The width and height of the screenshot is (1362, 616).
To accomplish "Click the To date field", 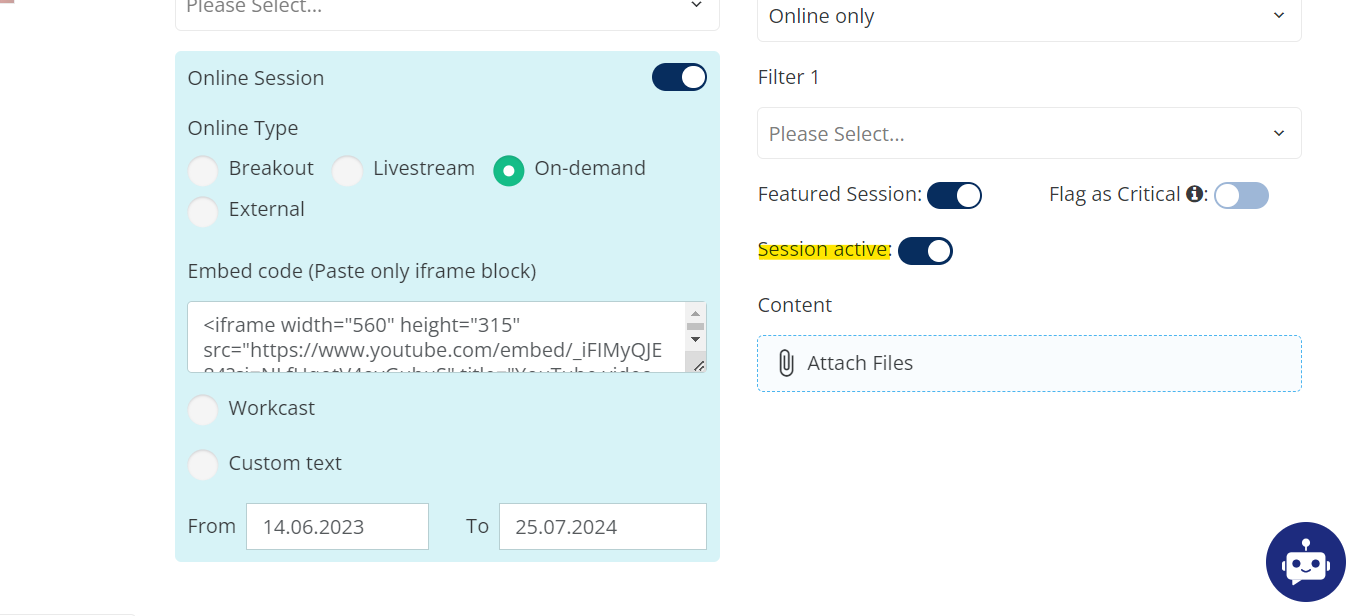I will point(602,526).
